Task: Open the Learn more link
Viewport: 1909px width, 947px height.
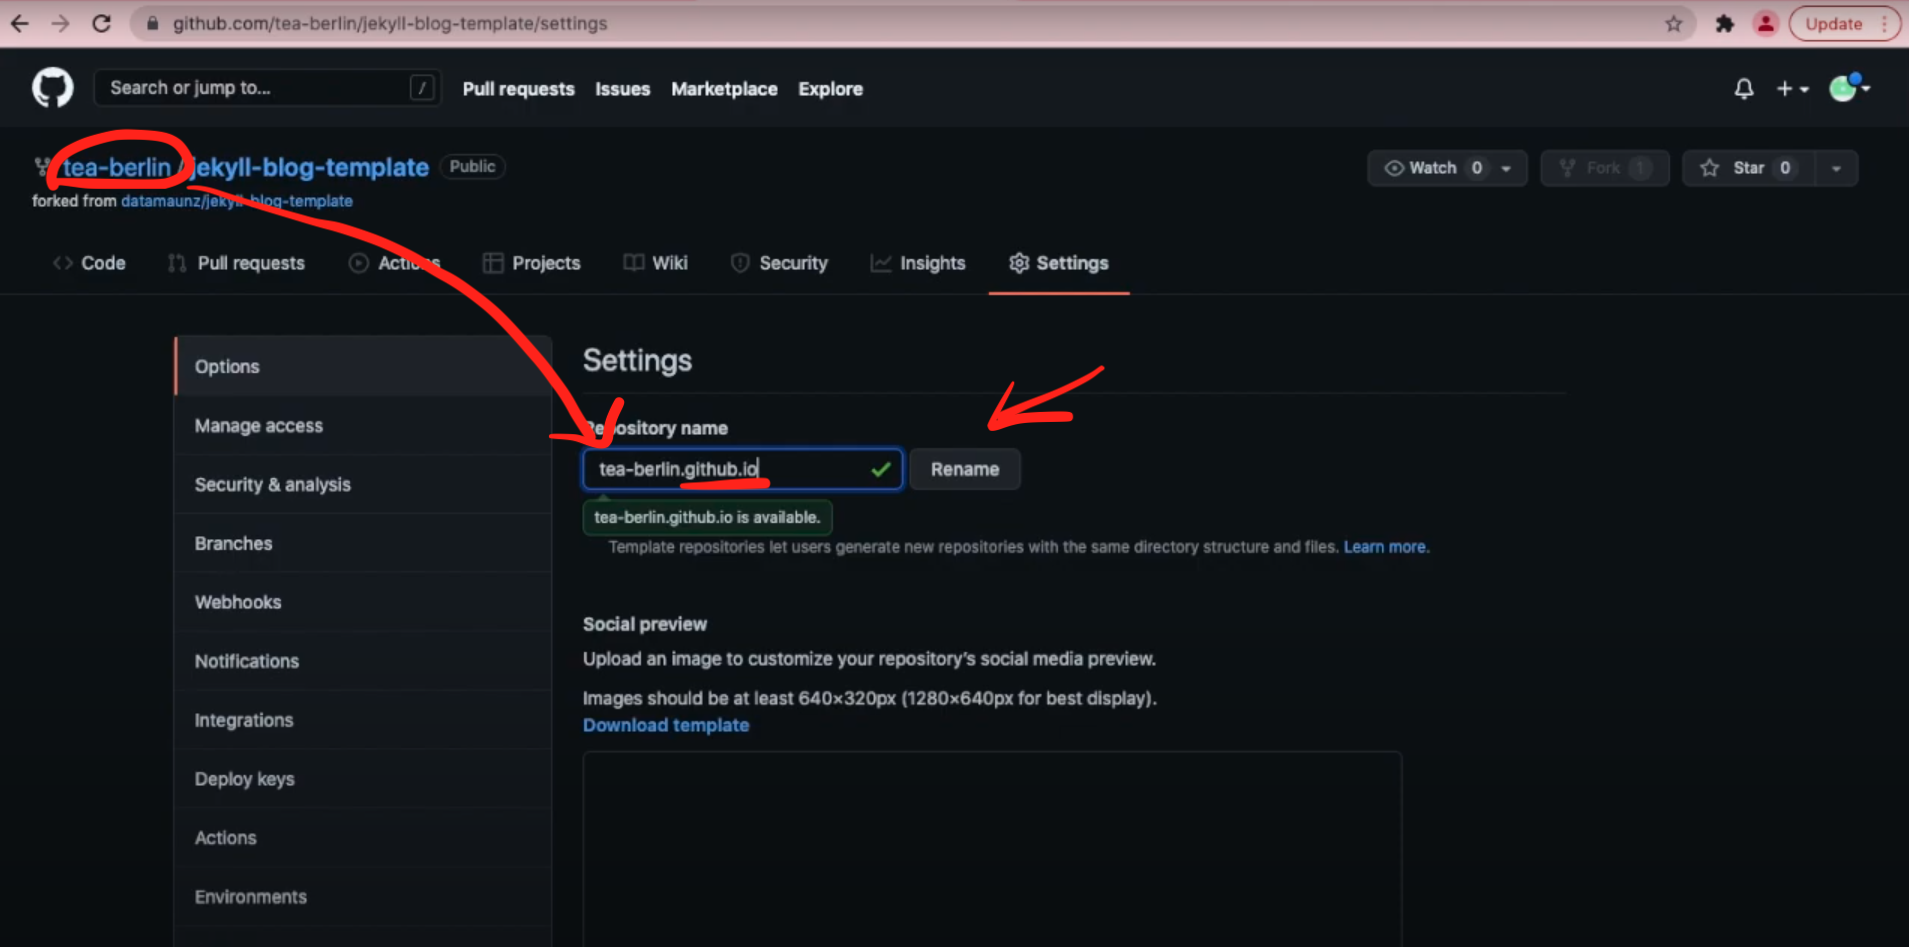Action: 1386,547
